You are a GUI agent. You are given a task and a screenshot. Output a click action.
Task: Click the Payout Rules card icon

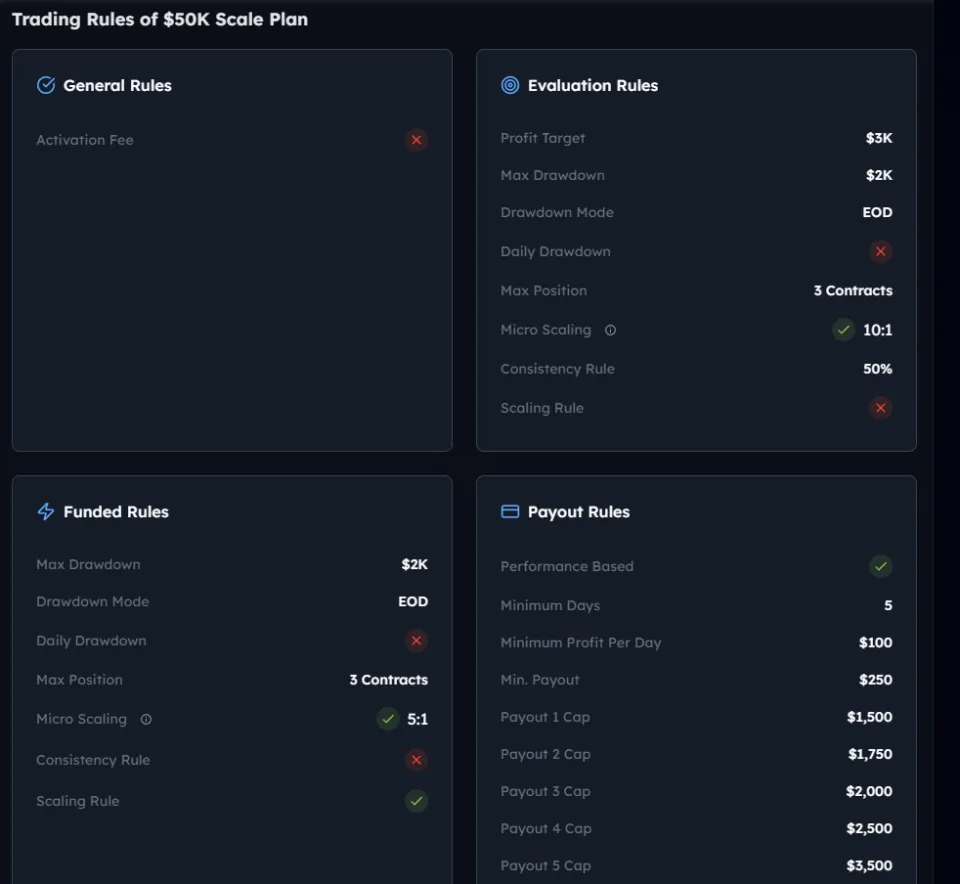[510, 512]
